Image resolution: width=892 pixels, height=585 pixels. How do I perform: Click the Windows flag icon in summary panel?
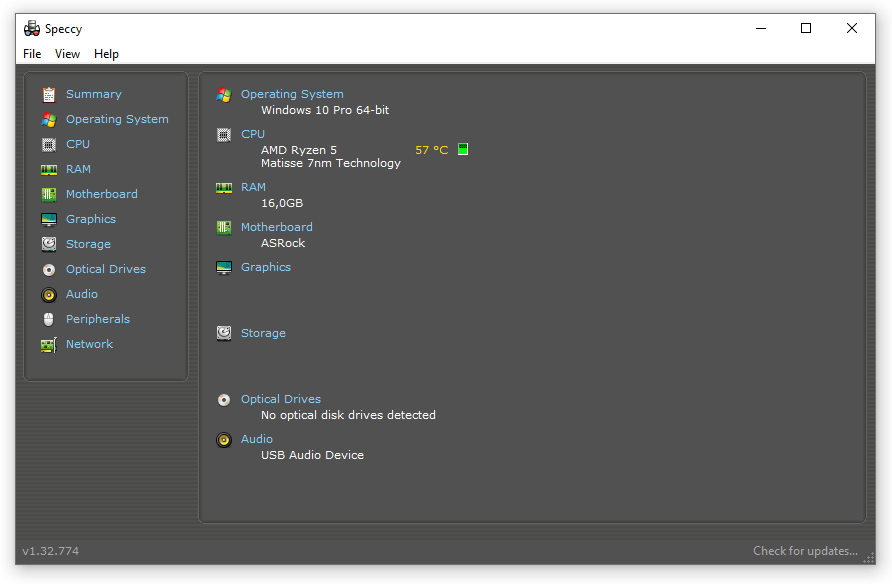tap(224, 94)
